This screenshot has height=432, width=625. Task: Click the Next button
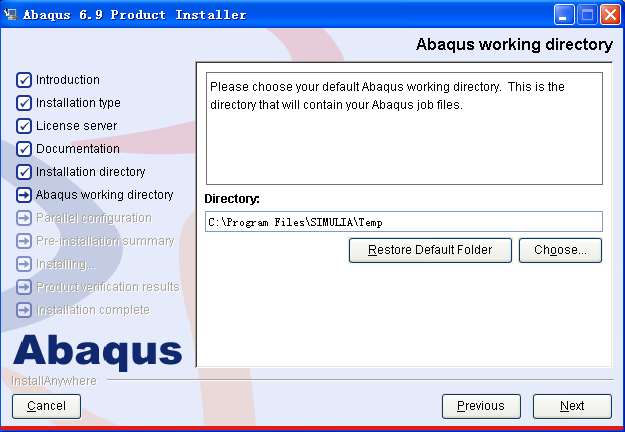coord(572,406)
